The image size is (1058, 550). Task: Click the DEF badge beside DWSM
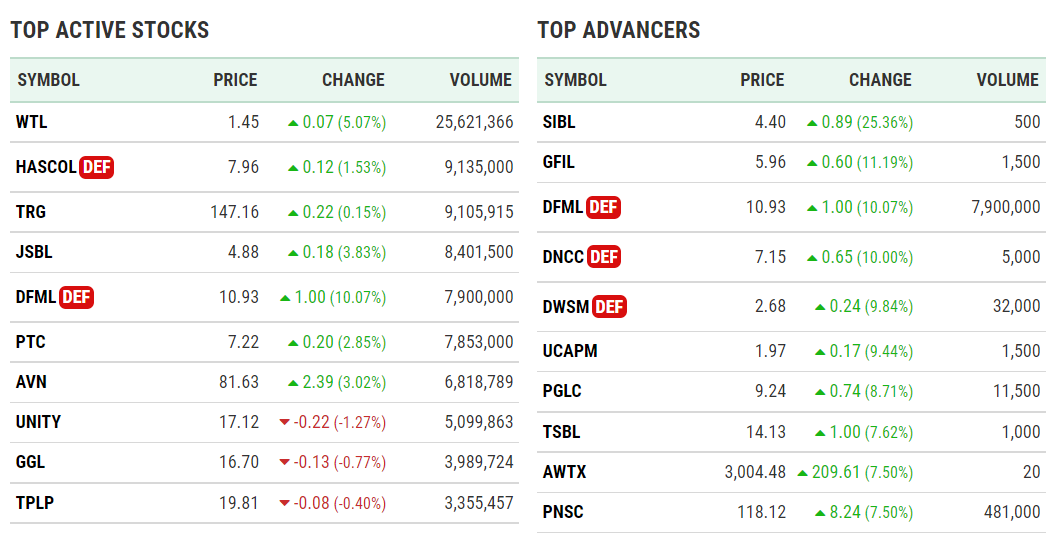tap(610, 307)
